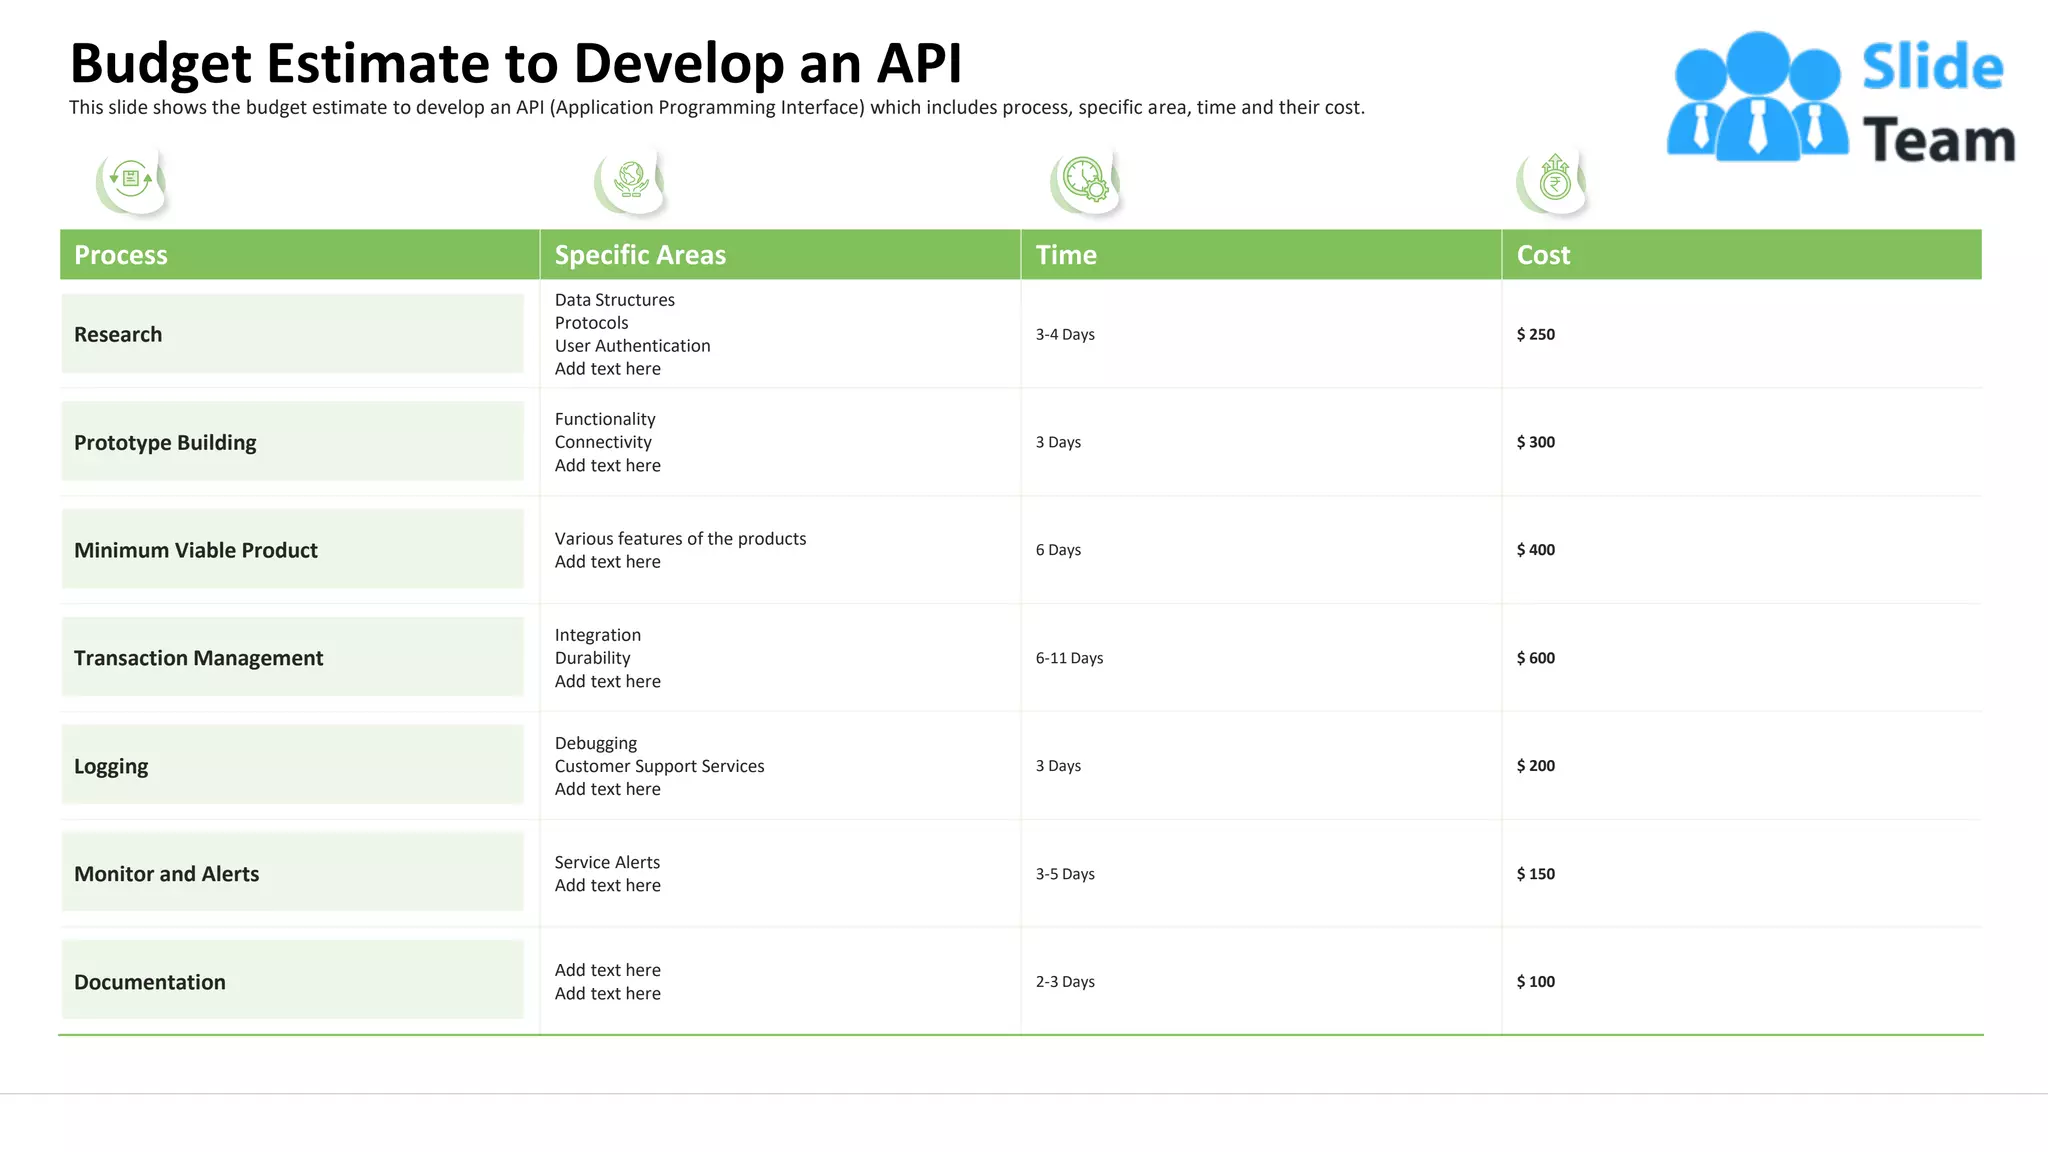This screenshot has height=1152, width=2048.
Task: Select the 'User Authentication' text
Action: (x=632, y=346)
